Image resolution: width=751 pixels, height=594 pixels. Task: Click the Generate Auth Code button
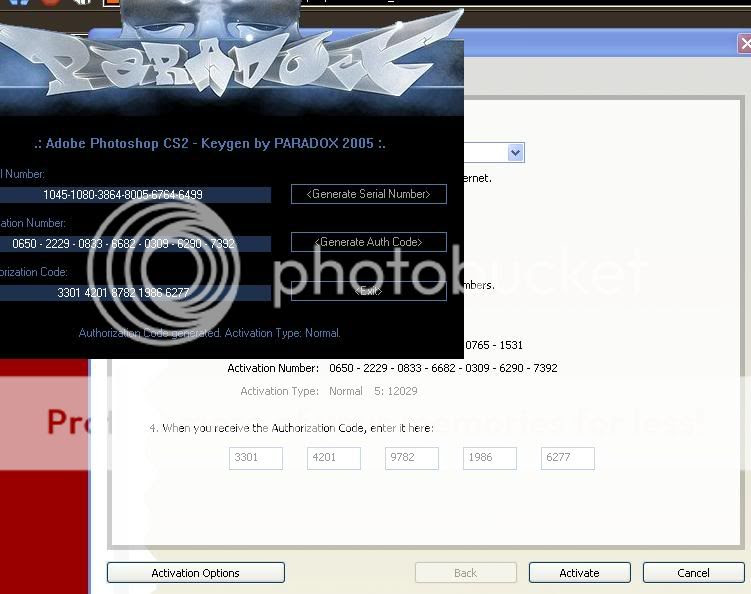coord(368,242)
